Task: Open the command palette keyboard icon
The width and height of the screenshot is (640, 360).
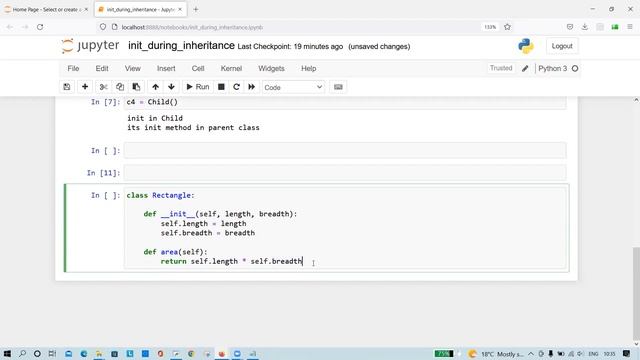Action: pos(338,87)
